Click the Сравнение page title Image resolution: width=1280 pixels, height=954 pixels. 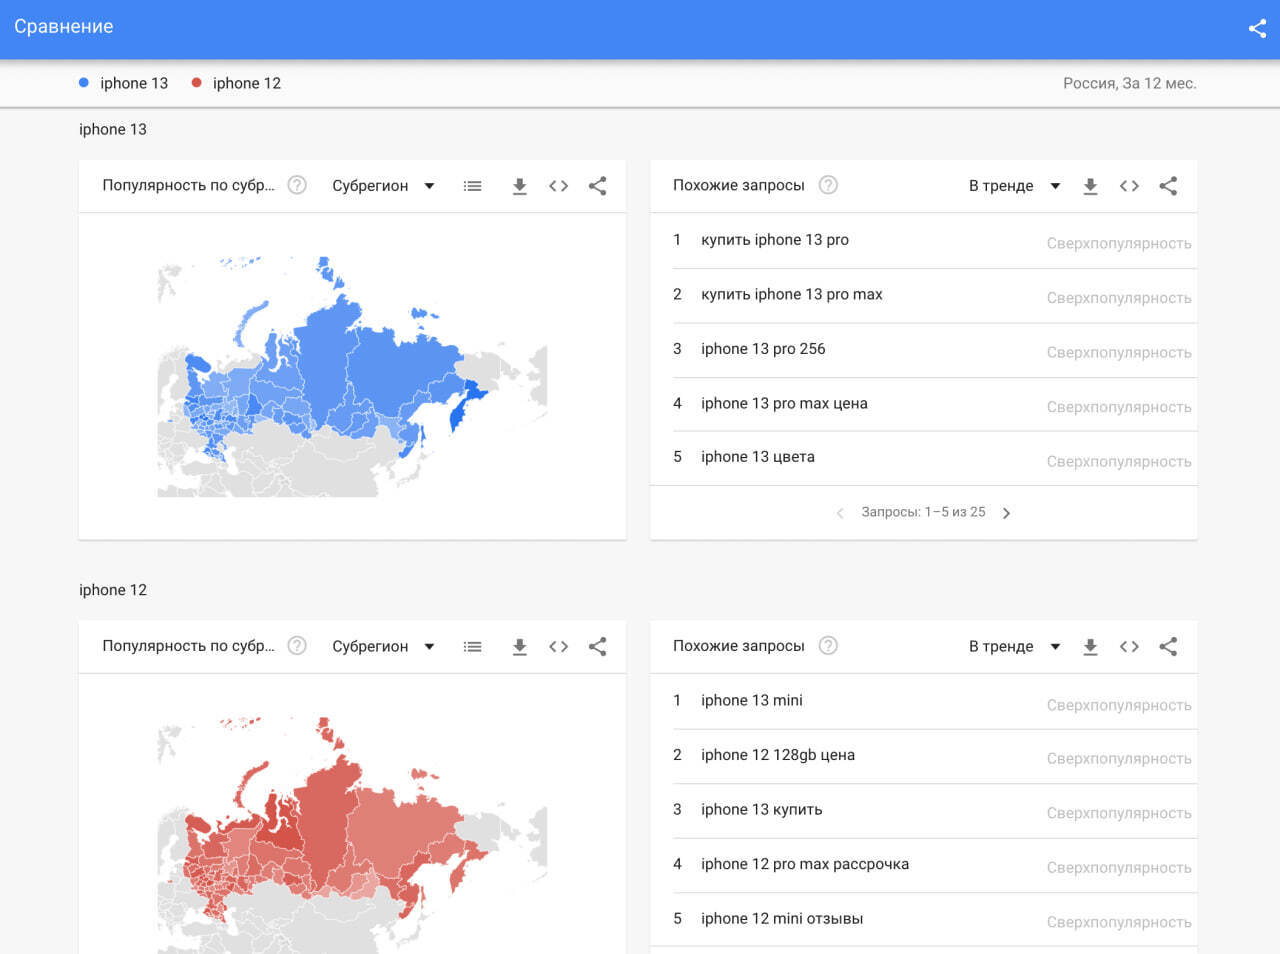coord(64,27)
